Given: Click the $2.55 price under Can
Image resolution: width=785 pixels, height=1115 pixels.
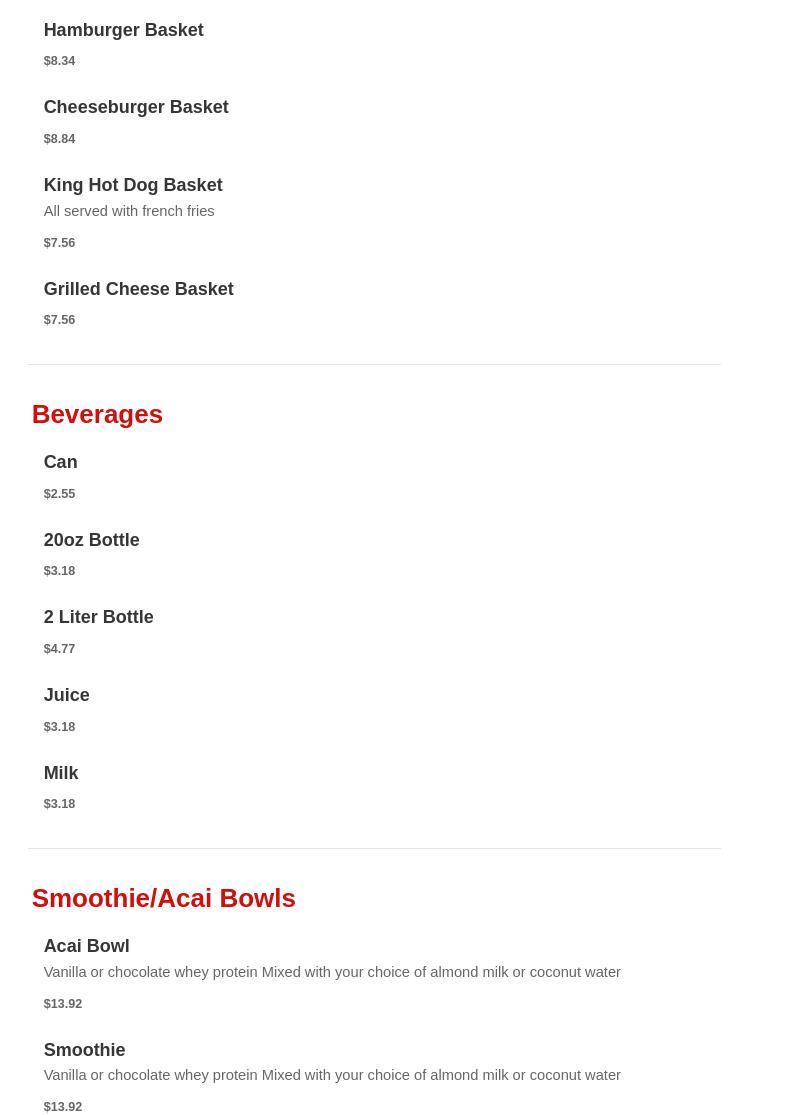Looking at the screenshot, I should coord(59,494).
